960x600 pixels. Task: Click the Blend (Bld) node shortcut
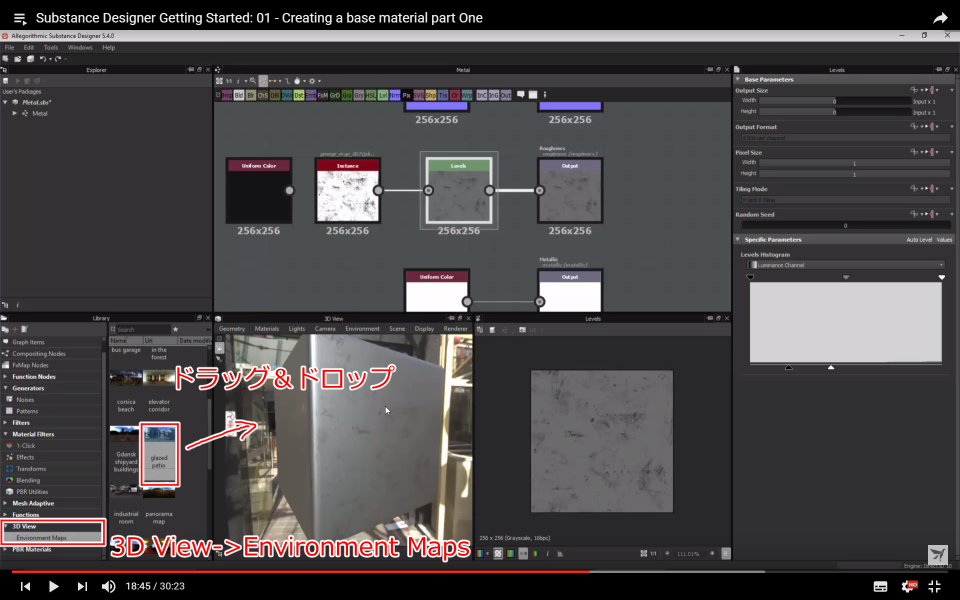click(239, 95)
